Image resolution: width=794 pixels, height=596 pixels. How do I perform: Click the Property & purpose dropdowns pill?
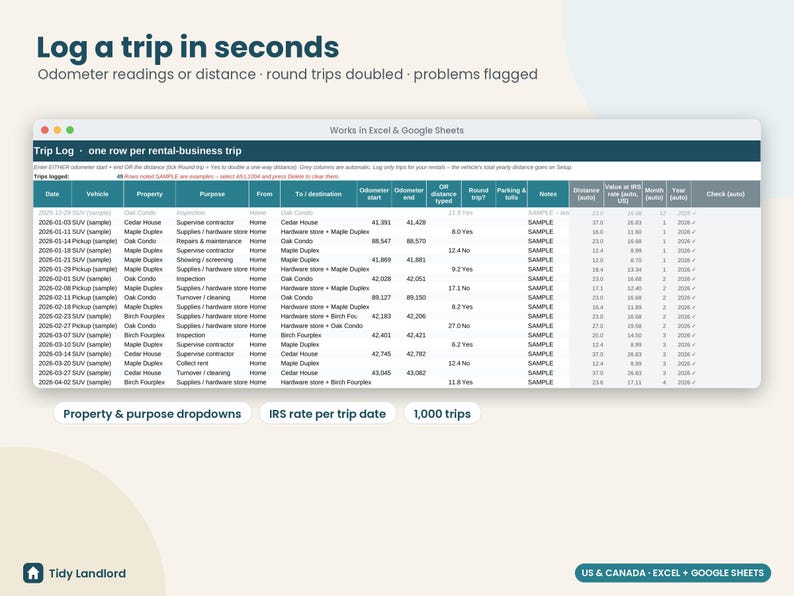pos(152,414)
